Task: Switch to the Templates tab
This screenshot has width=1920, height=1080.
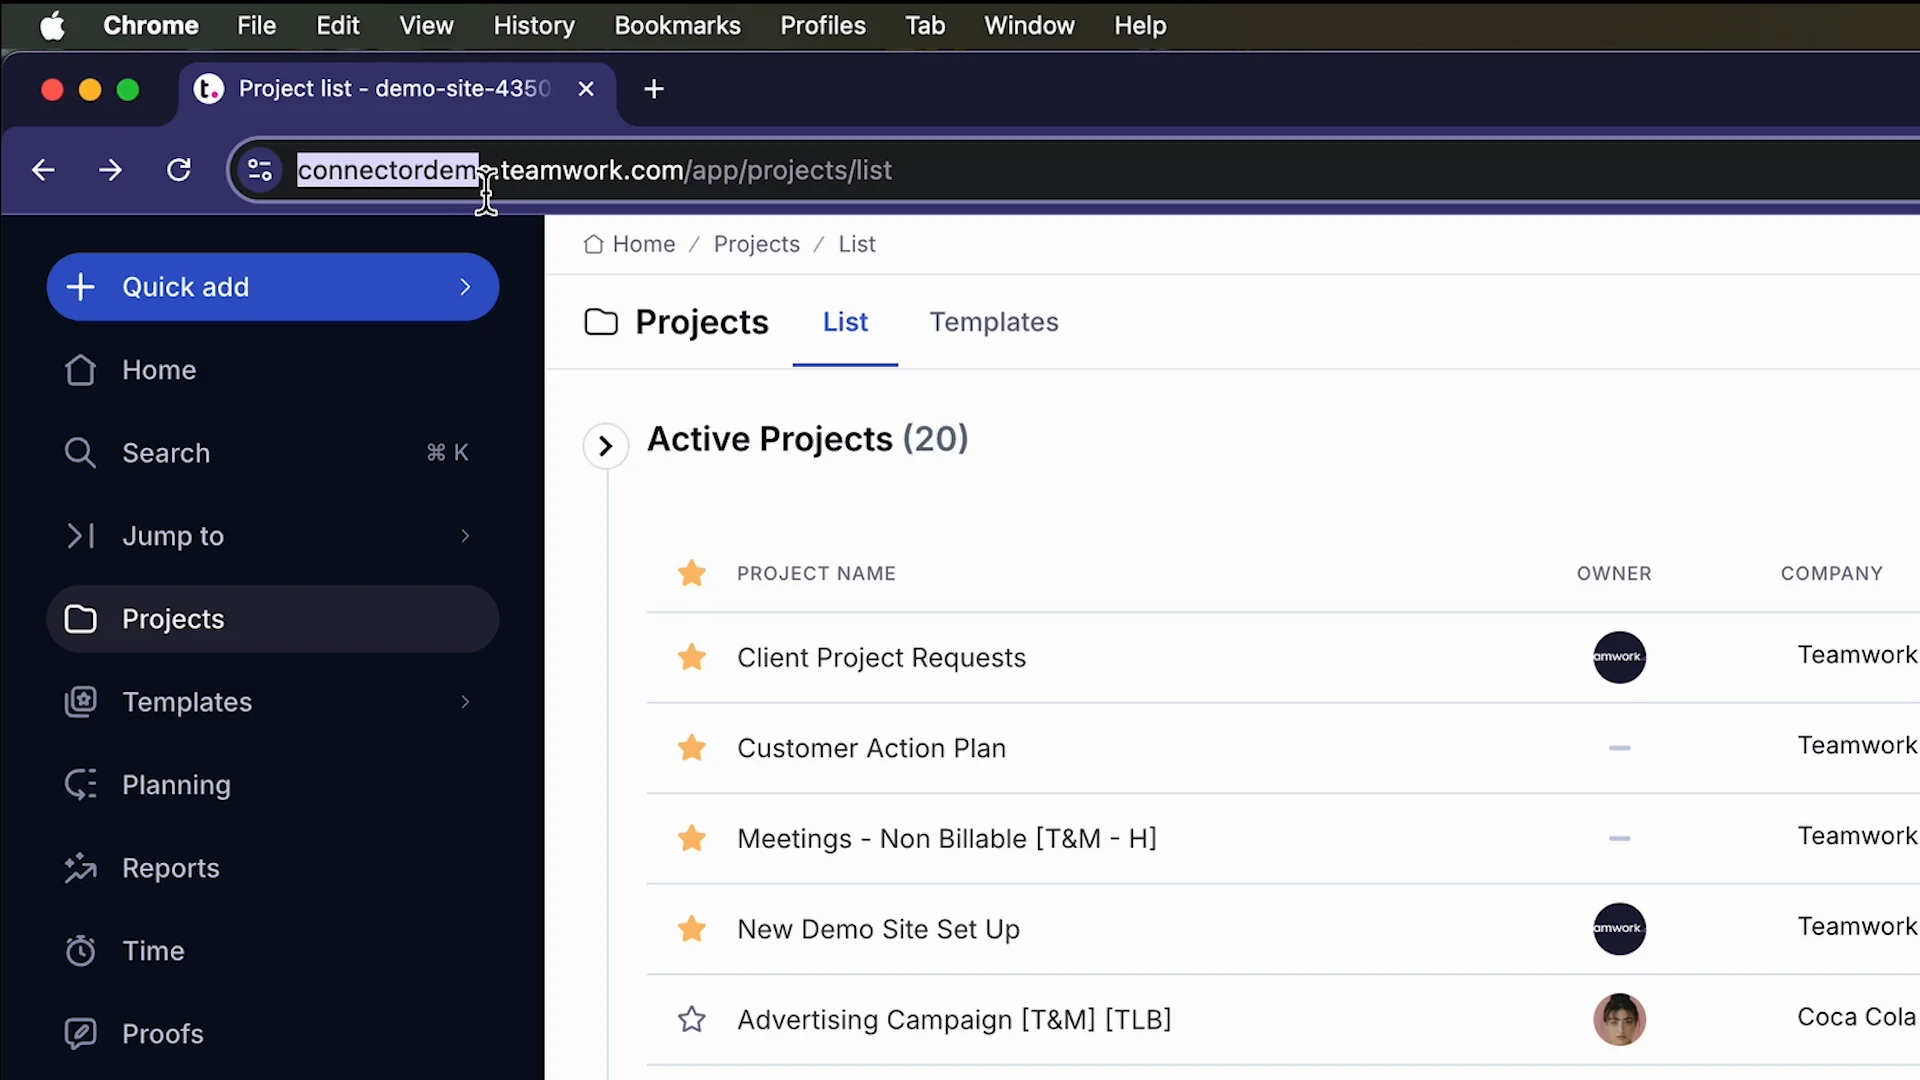Action: [993, 322]
